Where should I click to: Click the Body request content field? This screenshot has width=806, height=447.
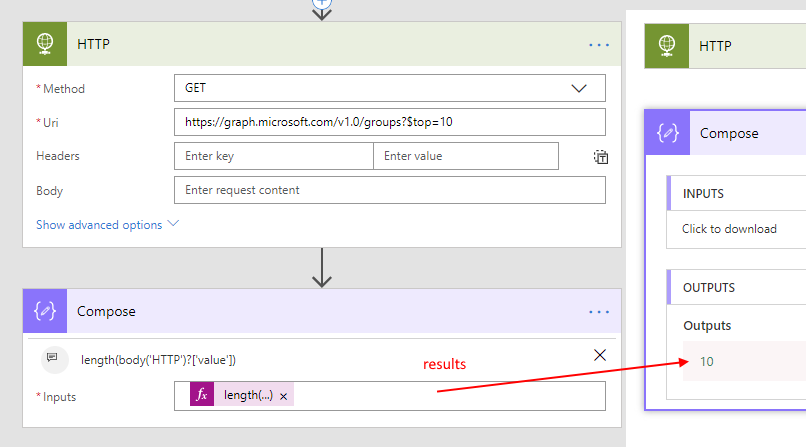click(x=389, y=190)
